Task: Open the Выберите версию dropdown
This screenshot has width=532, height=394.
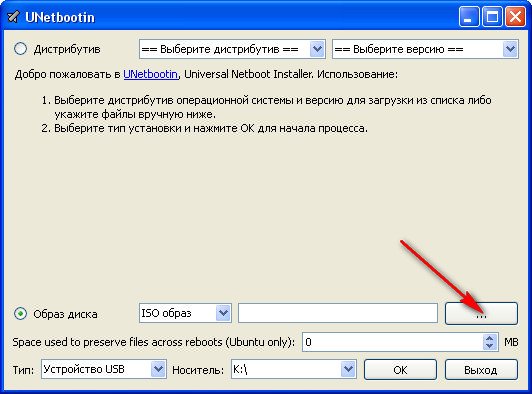Action: (x=425, y=49)
